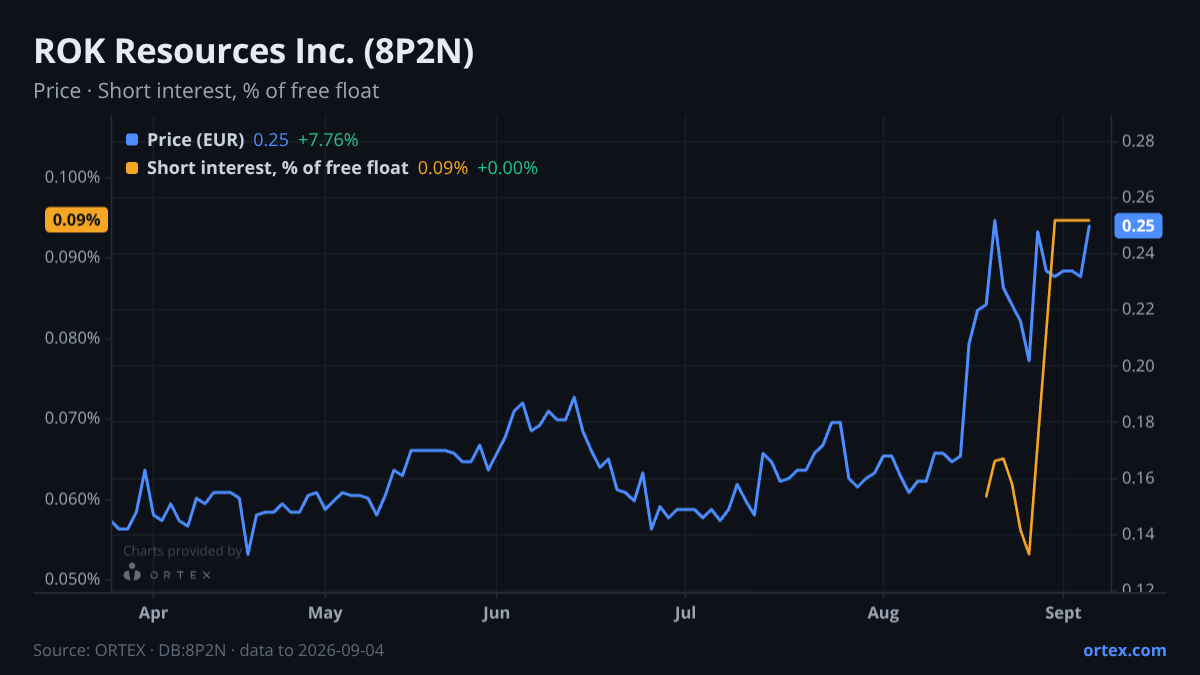Click the 0.18 right axis label
The height and width of the screenshot is (675, 1200).
(1138, 422)
